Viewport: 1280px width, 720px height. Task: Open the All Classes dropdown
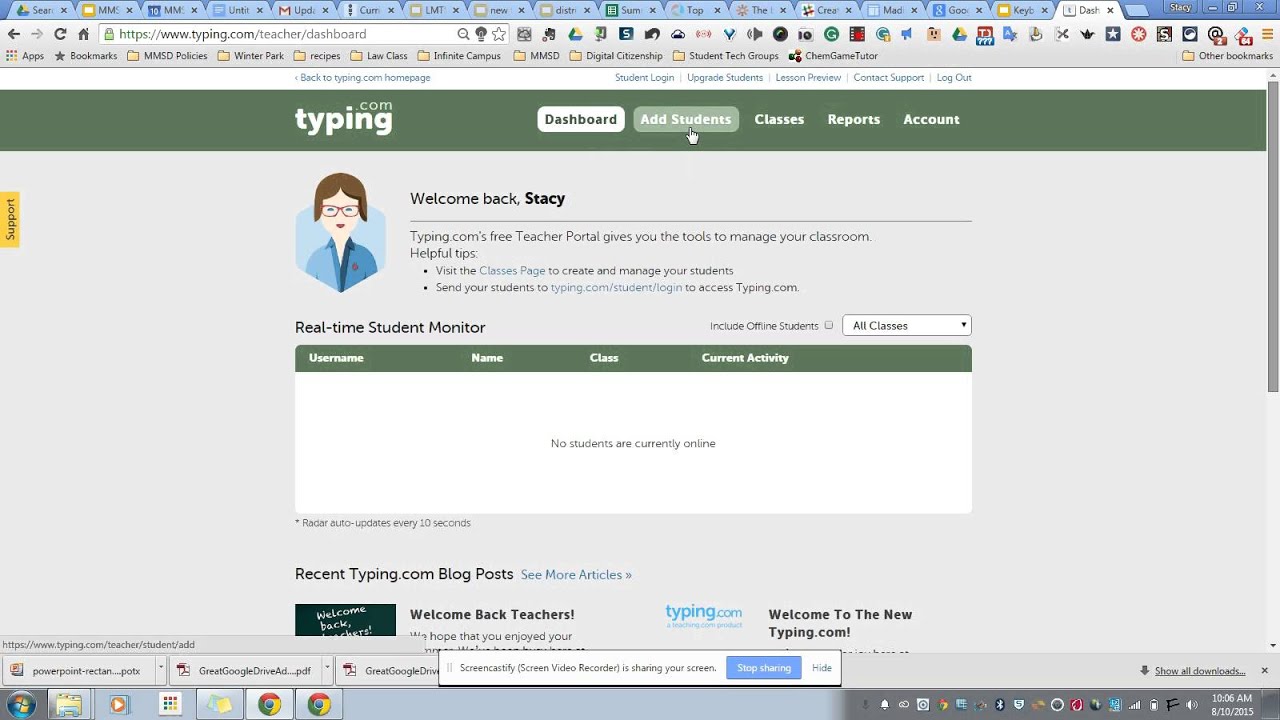907,326
